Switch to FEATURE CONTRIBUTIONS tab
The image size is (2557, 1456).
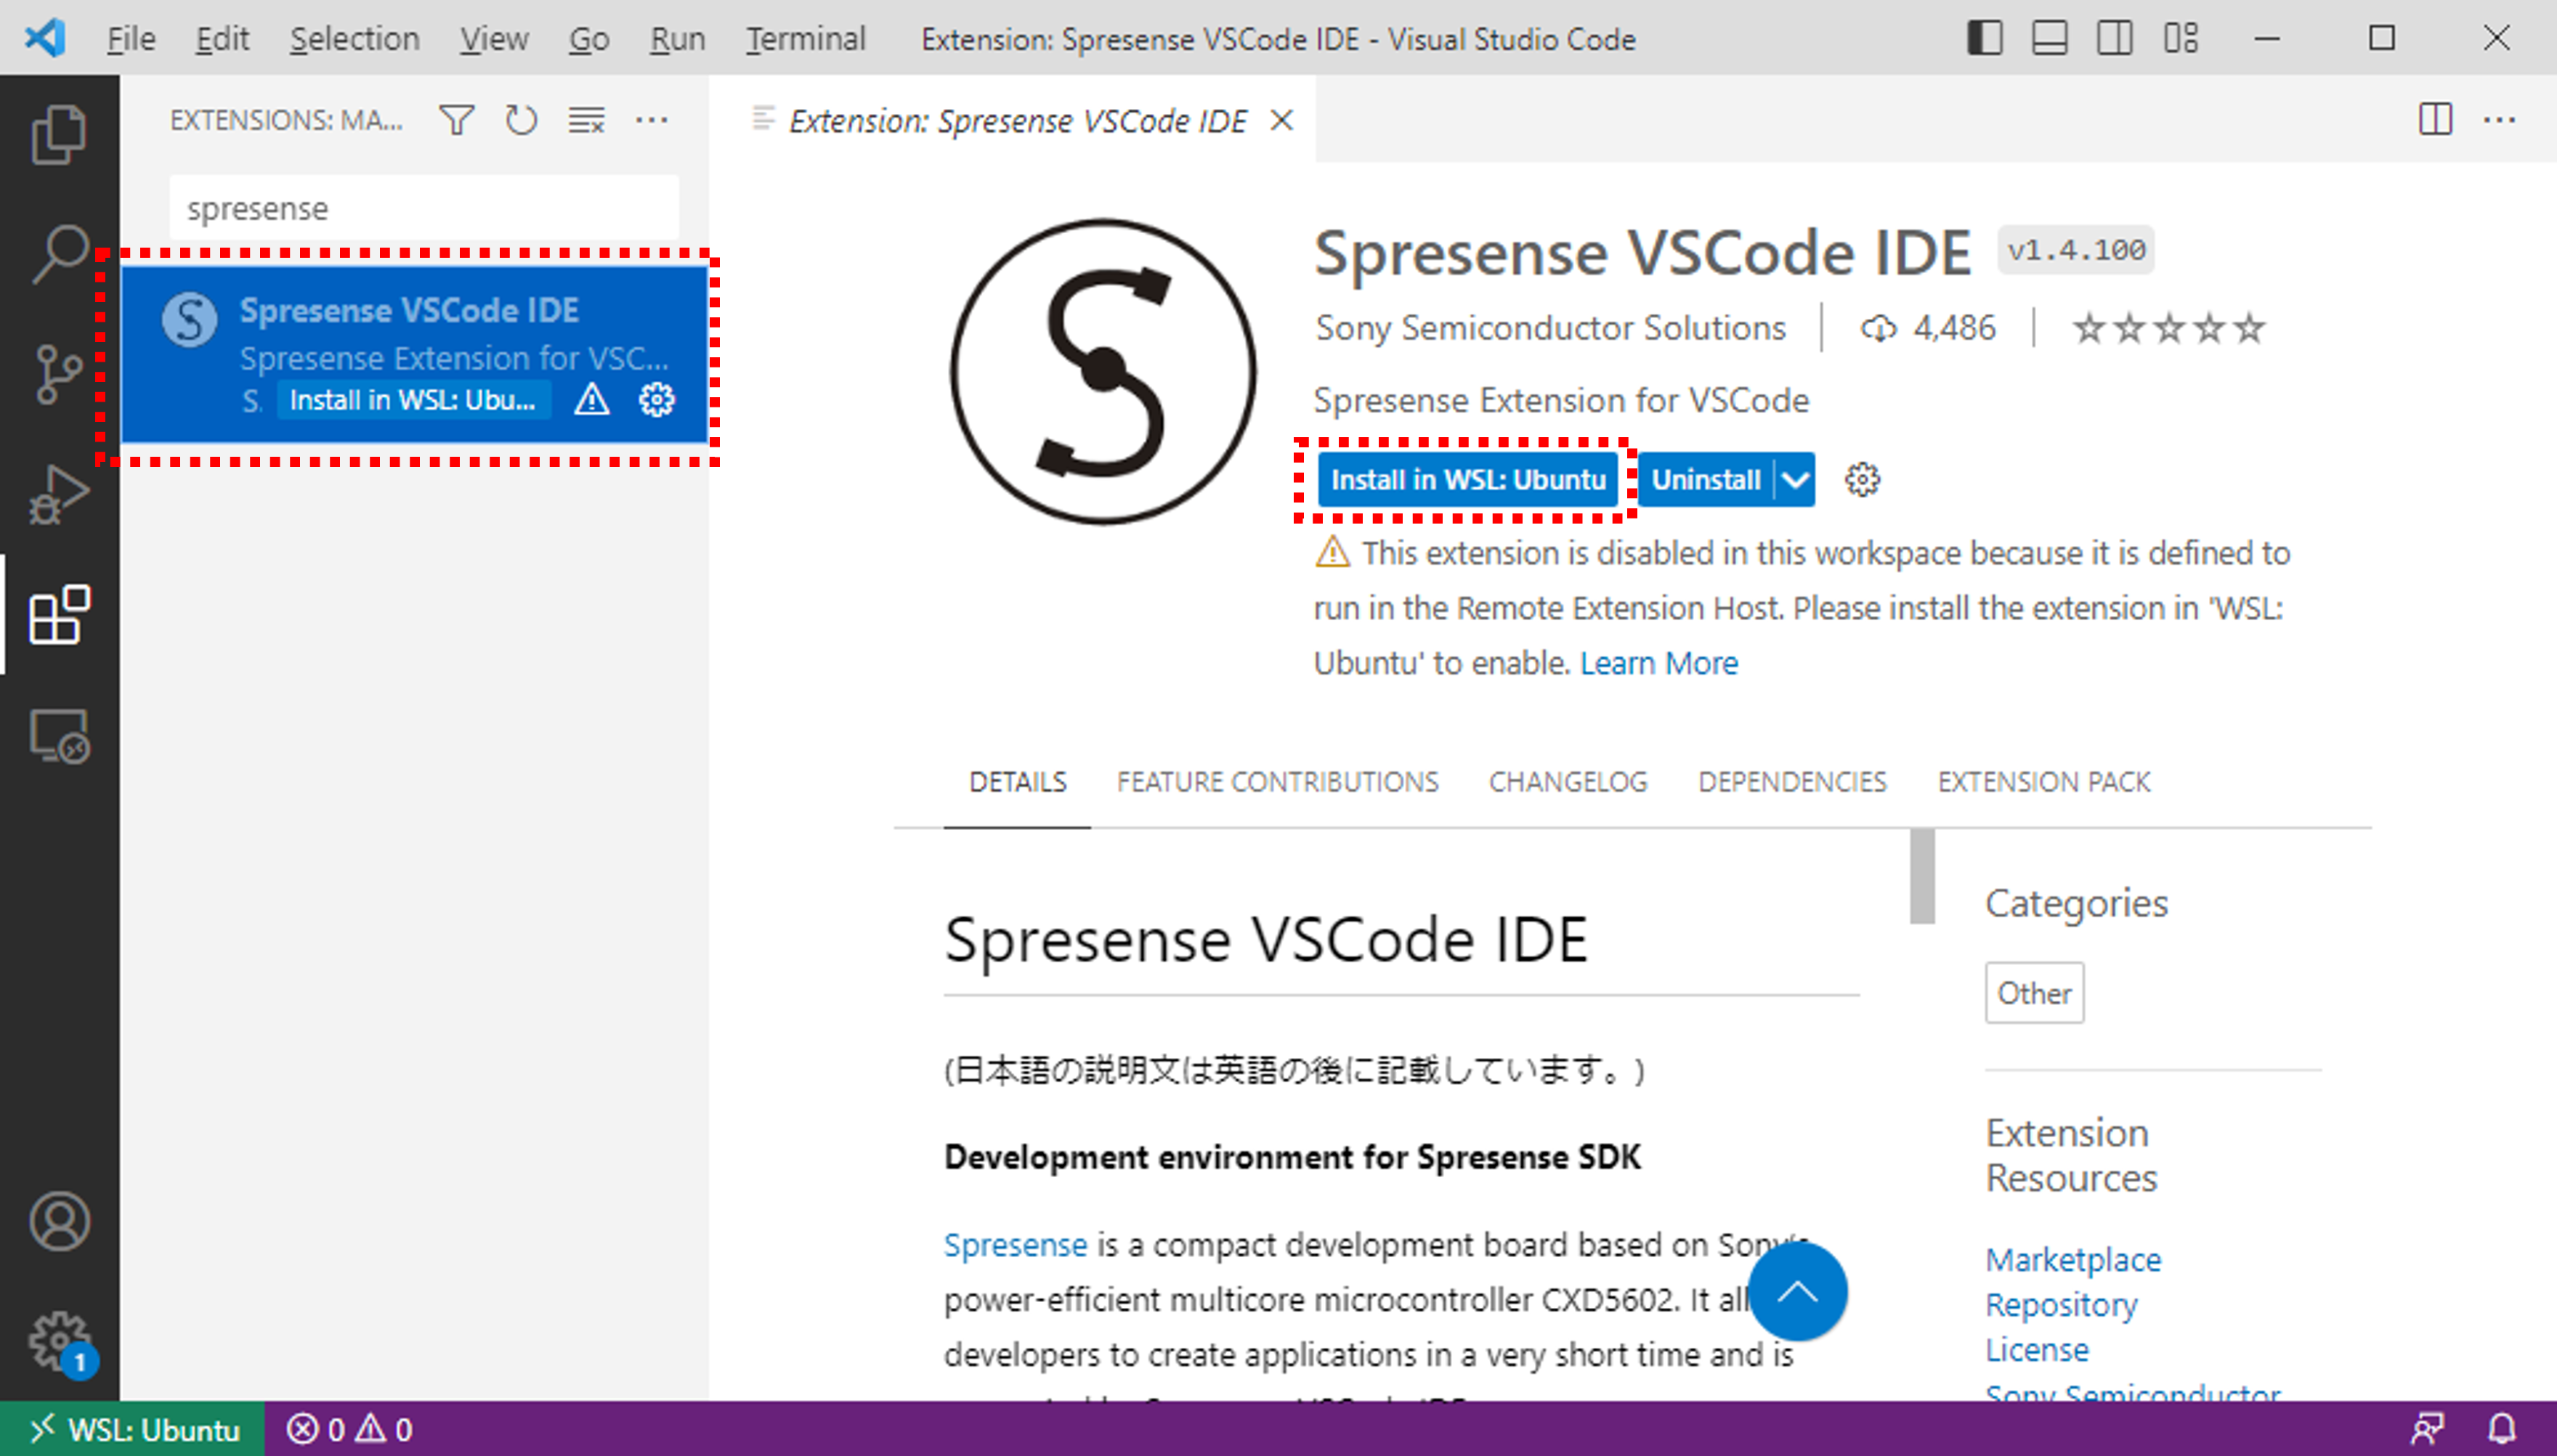(1277, 781)
